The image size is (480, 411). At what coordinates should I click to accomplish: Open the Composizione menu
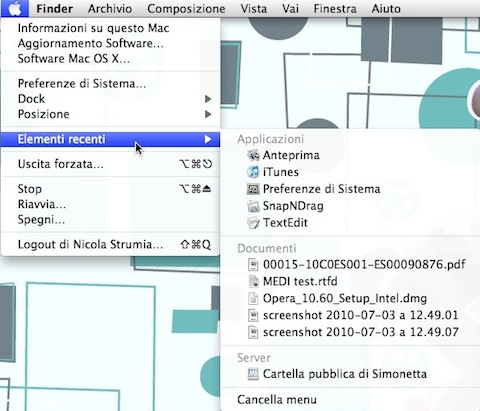pyautogui.click(x=186, y=9)
